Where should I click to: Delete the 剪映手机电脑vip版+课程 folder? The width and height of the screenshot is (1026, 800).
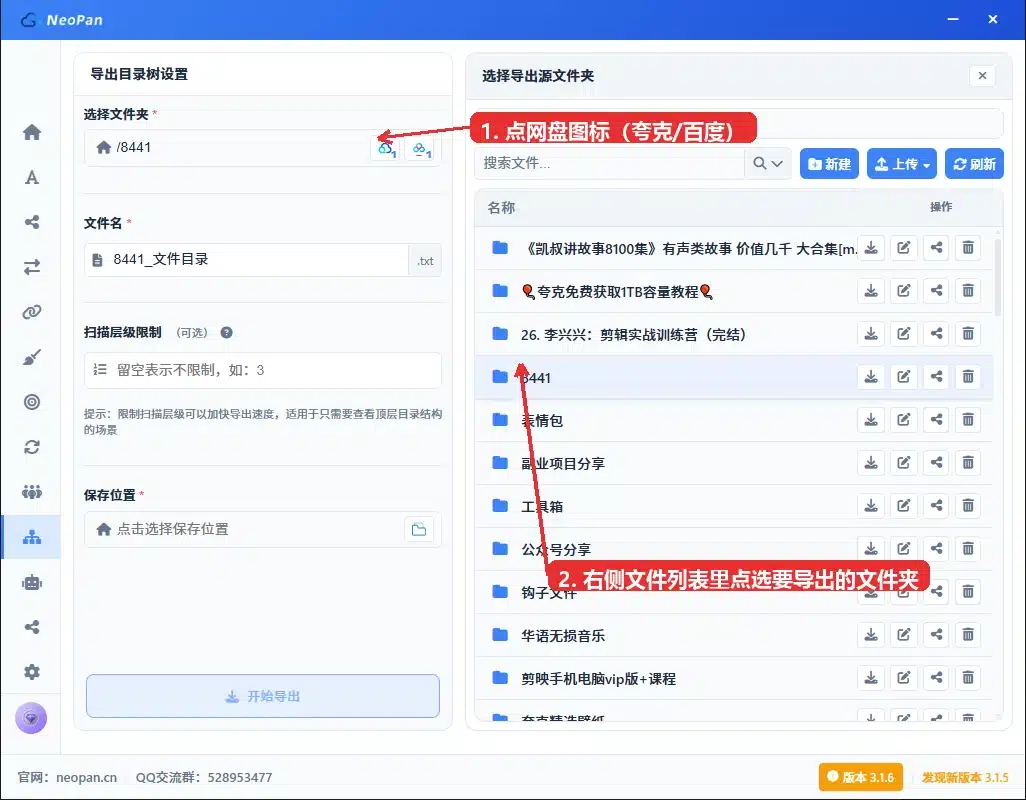(x=968, y=678)
